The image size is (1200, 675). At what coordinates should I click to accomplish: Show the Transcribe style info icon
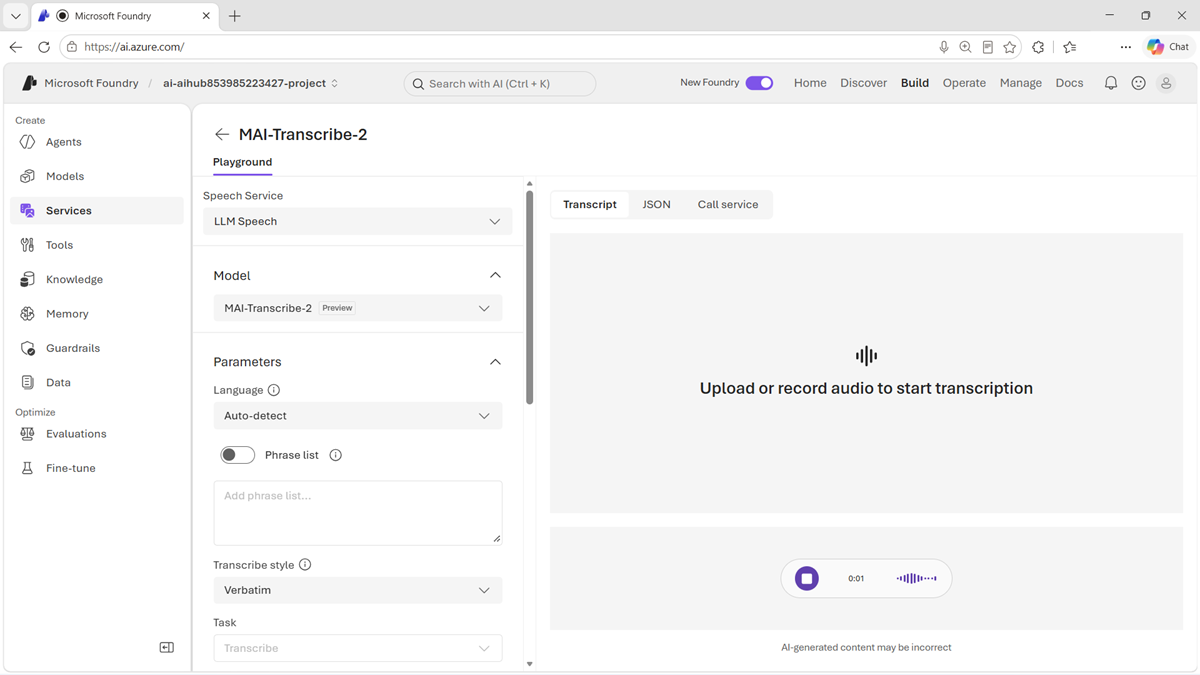click(x=305, y=565)
